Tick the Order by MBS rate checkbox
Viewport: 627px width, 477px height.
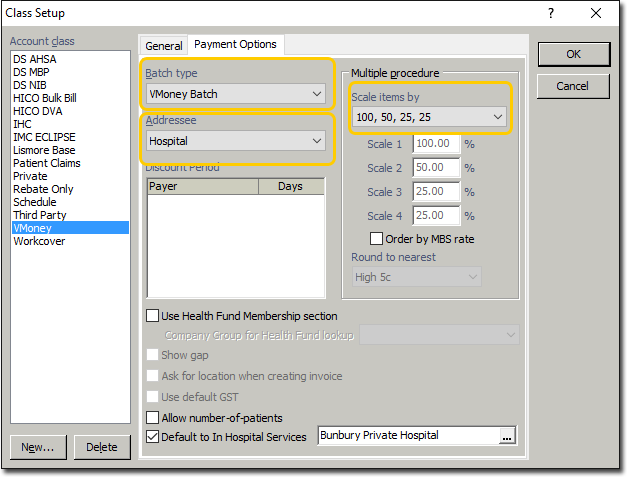pyautogui.click(x=377, y=238)
